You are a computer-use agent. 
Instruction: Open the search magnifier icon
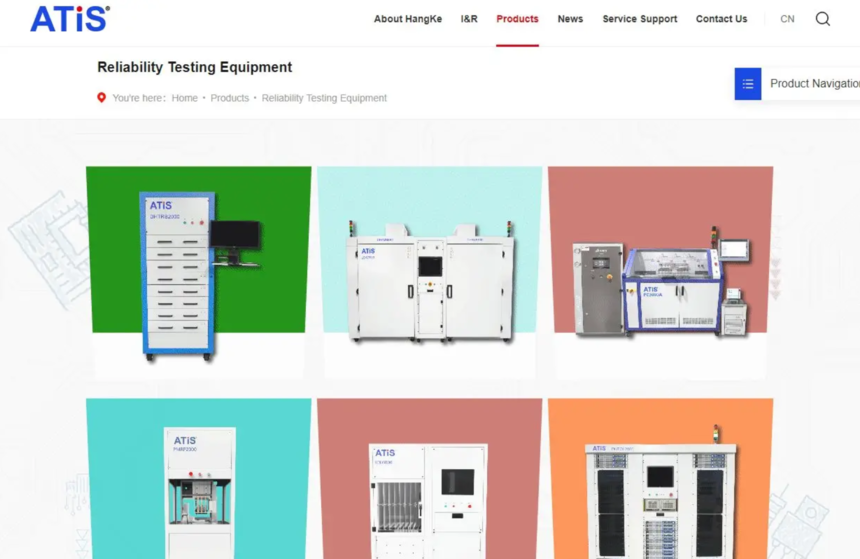(x=822, y=19)
